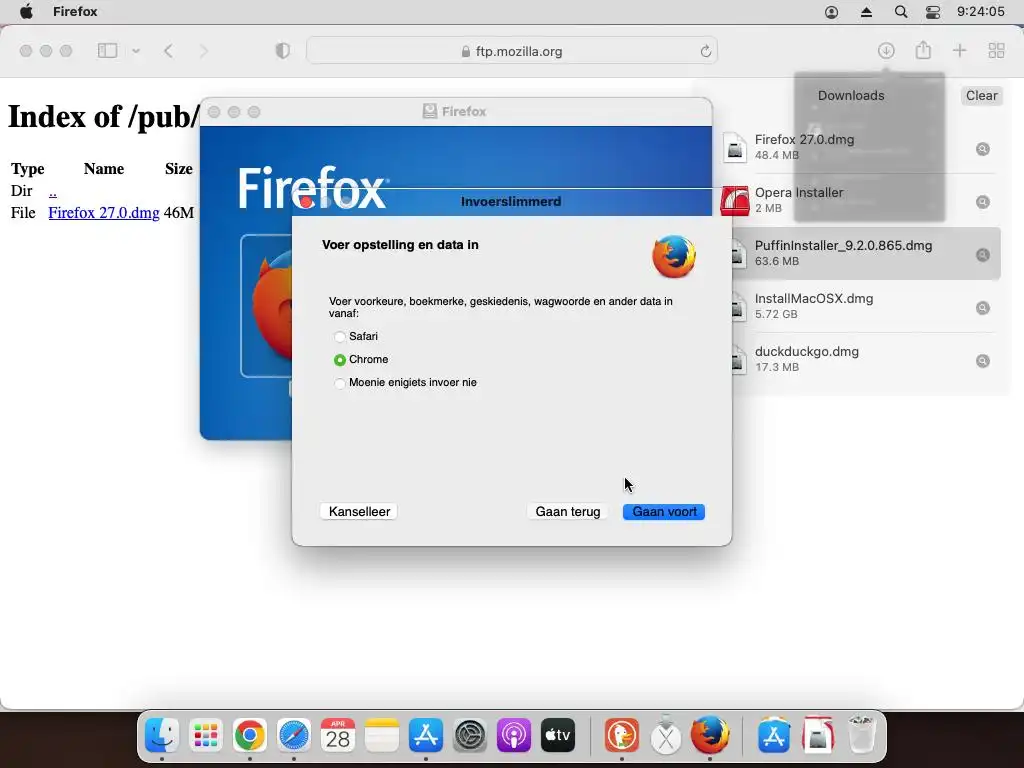1024x768 pixels.
Task: Click the Firefox logo in wizard dialog
Action: (674, 256)
